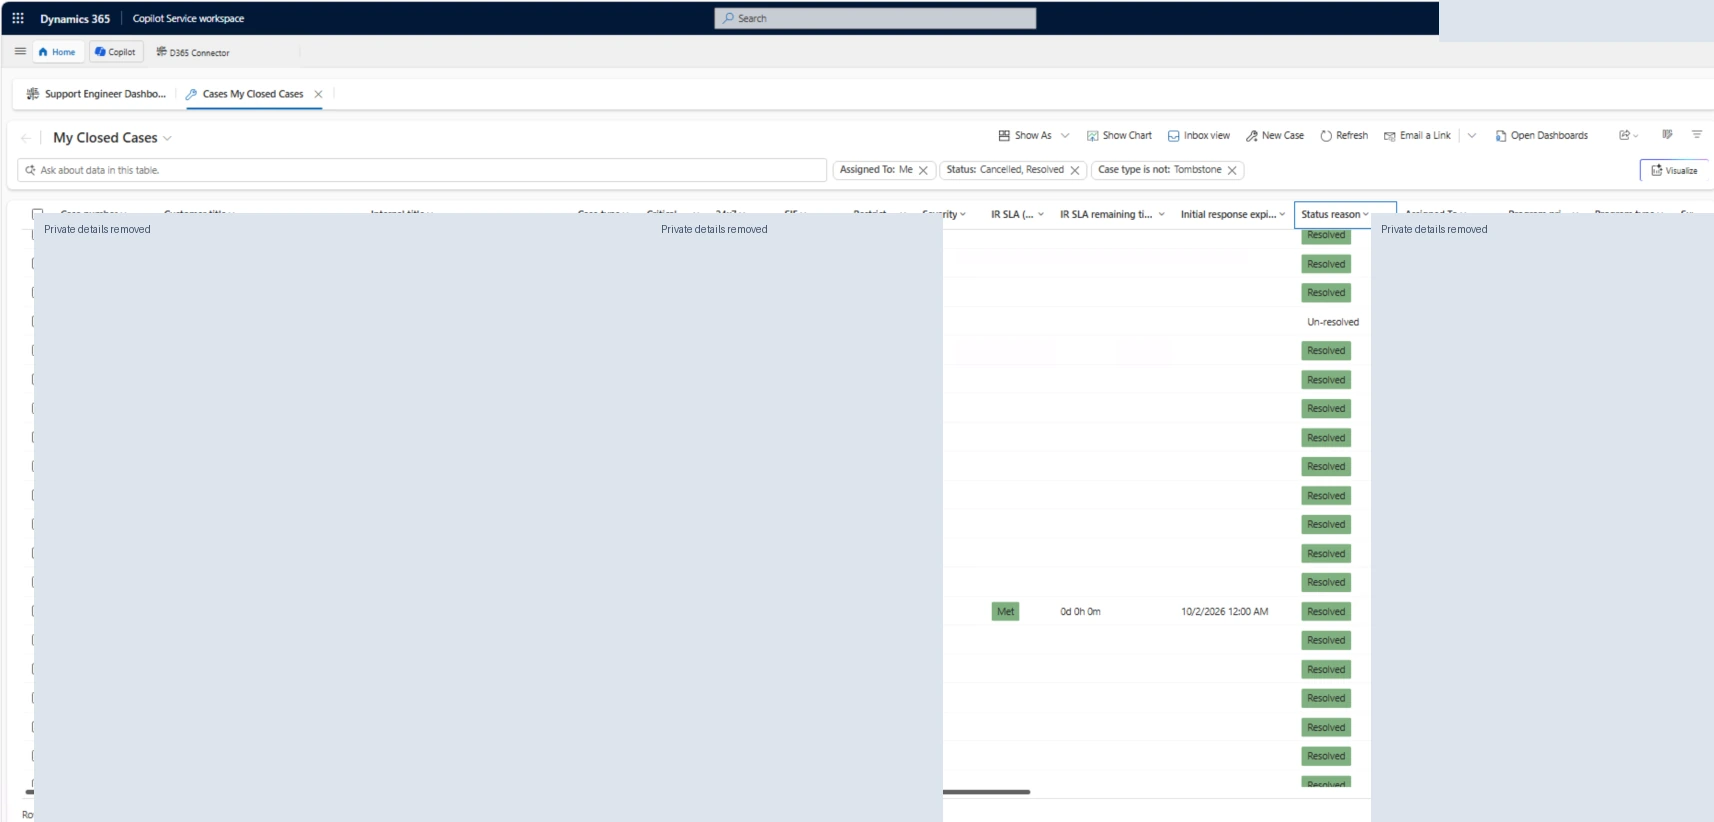Create a New Case
The height and width of the screenshot is (822, 1714).
tap(1275, 136)
